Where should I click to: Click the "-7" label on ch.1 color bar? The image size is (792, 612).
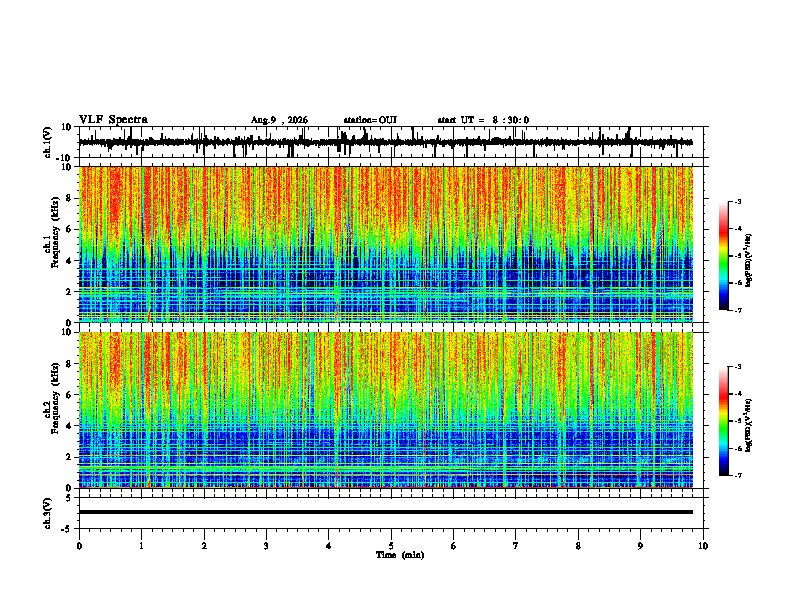click(x=737, y=310)
